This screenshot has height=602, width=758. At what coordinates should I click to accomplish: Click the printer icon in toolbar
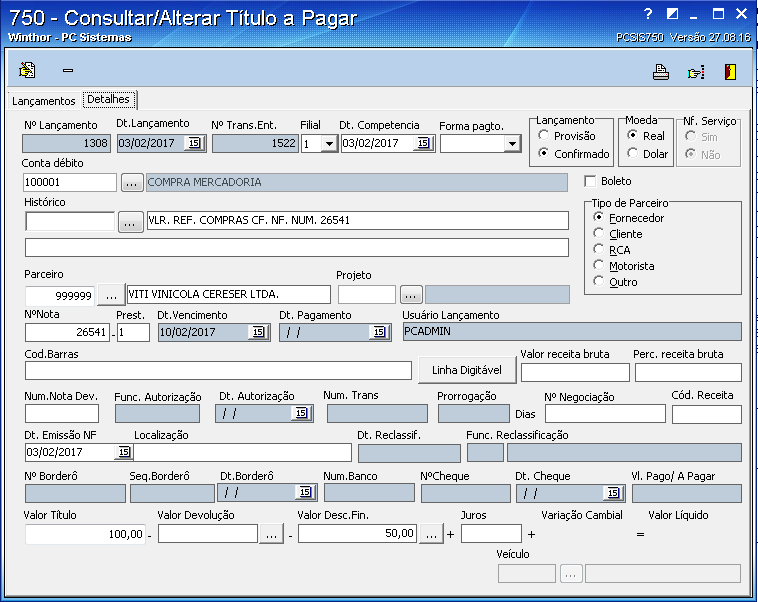point(661,72)
